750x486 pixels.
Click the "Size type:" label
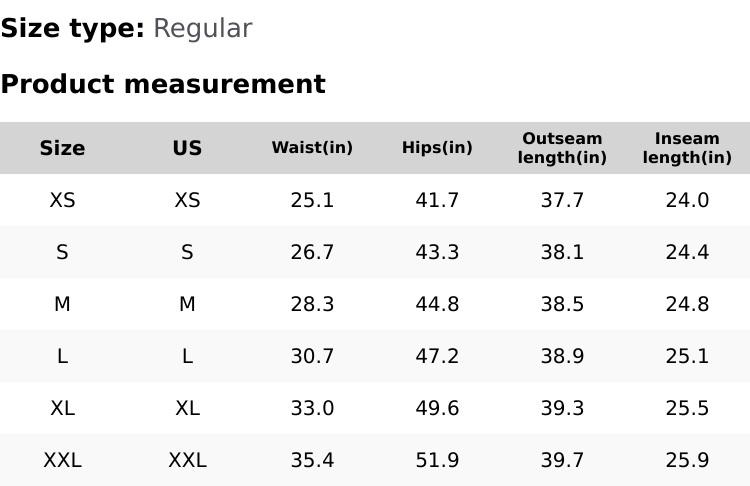[x=72, y=28]
